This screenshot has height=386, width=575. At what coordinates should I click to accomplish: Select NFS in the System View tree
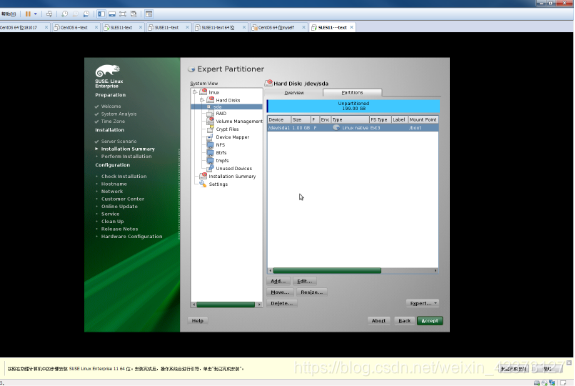220,145
